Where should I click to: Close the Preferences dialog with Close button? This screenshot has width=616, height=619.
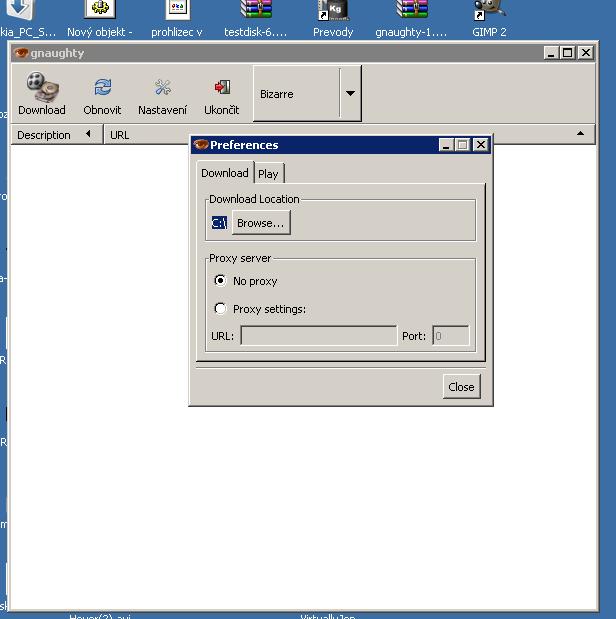pyautogui.click(x=461, y=387)
